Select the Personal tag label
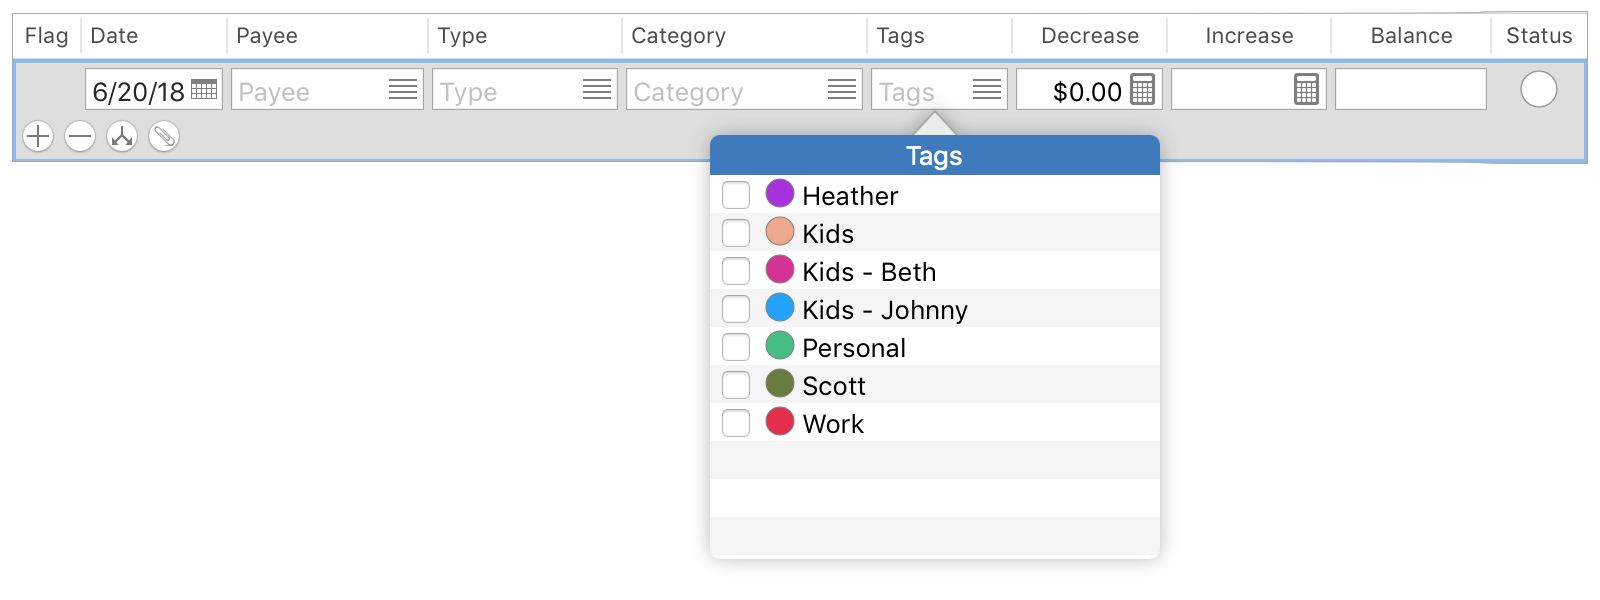The image size is (1600, 600). [x=853, y=347]
